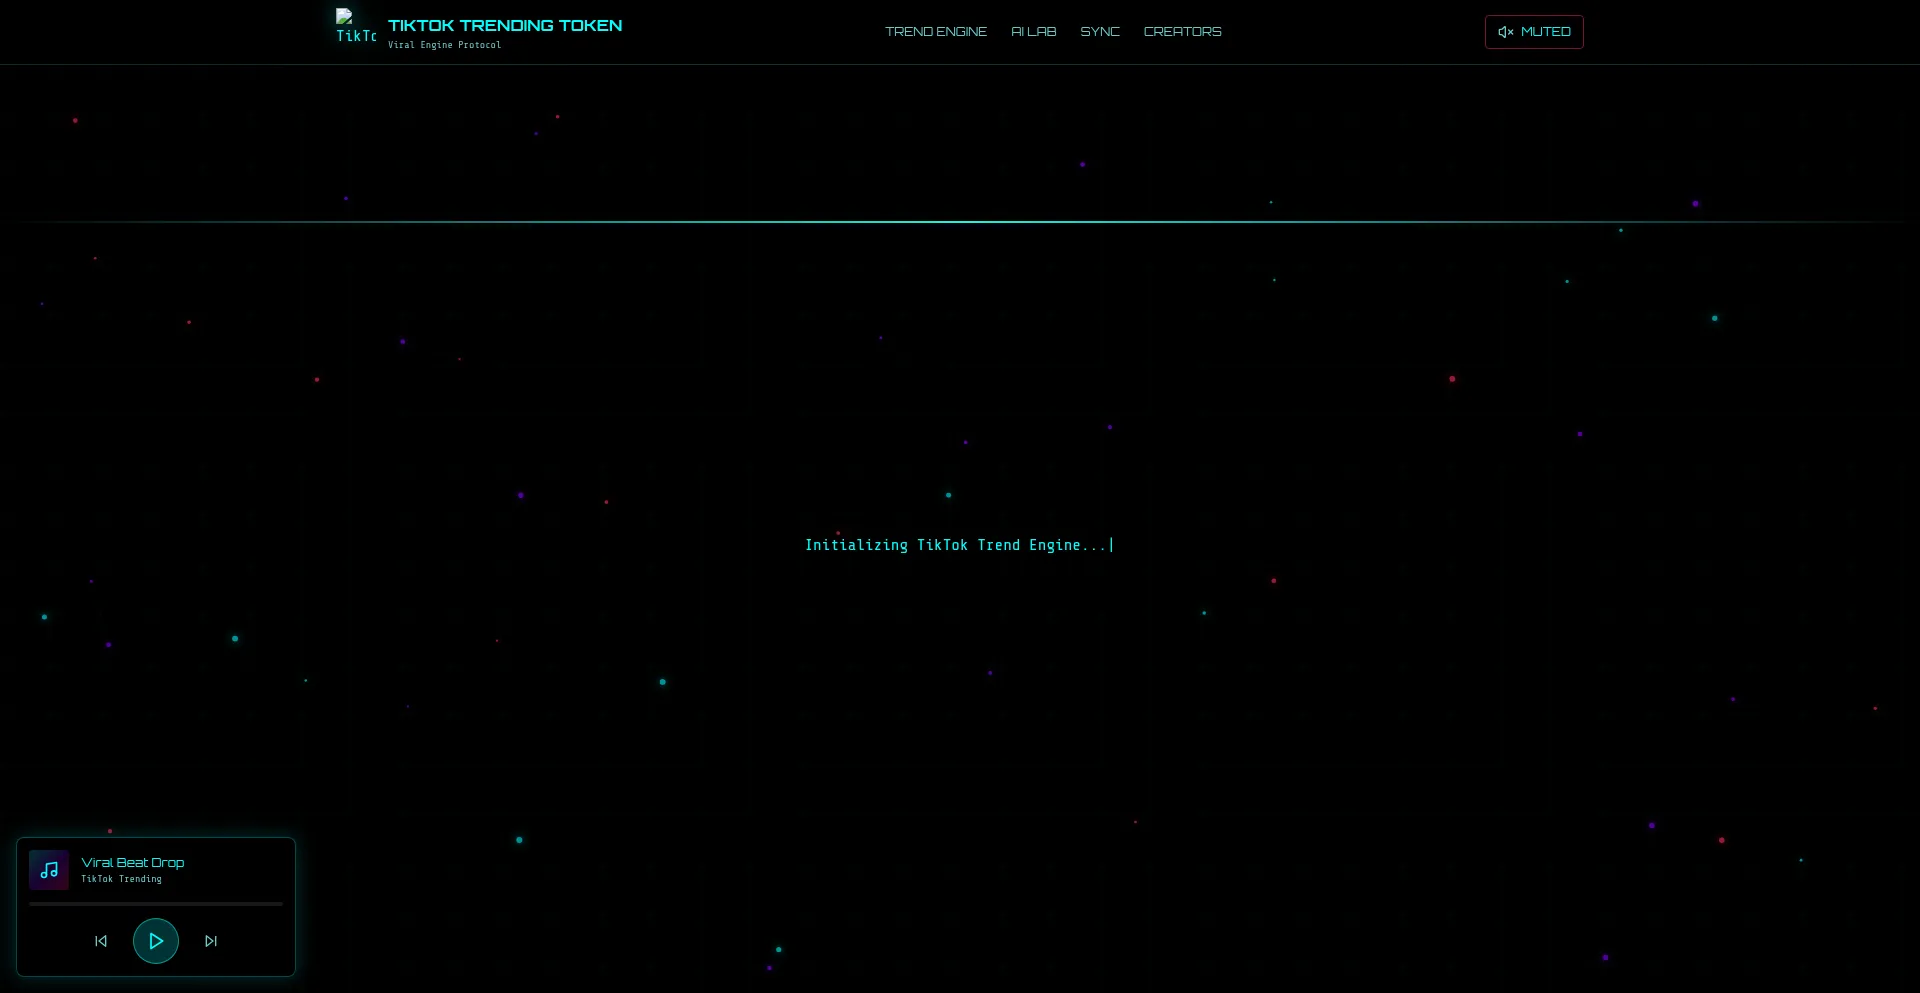Screen dimensions: 1920x993
Task: Click the glowing horizontal scan line
Action: [960, 222]
